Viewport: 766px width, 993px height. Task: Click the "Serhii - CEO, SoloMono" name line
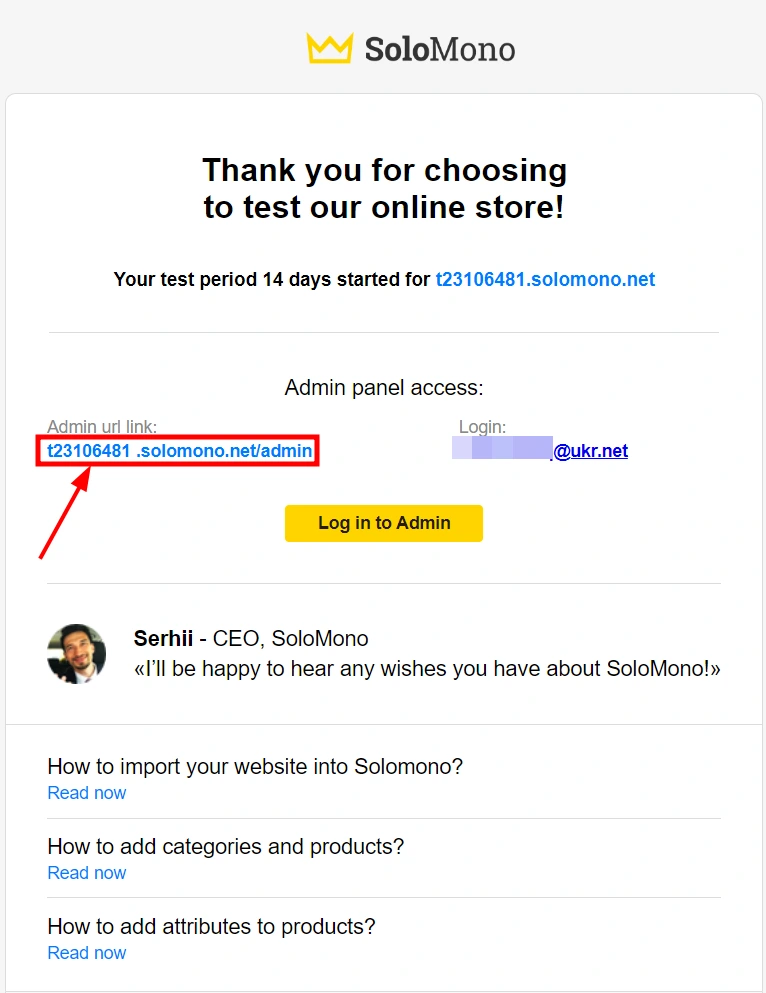point(251,639)
